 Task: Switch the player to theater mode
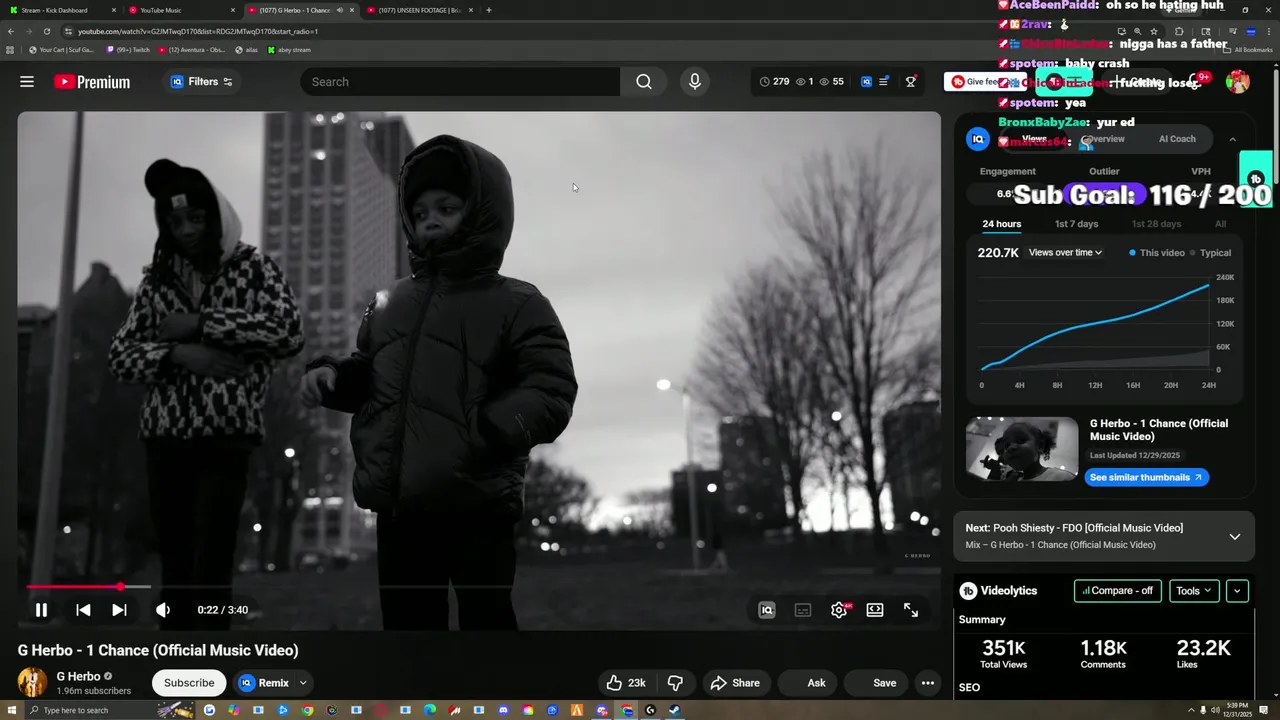tap(875, 610)
